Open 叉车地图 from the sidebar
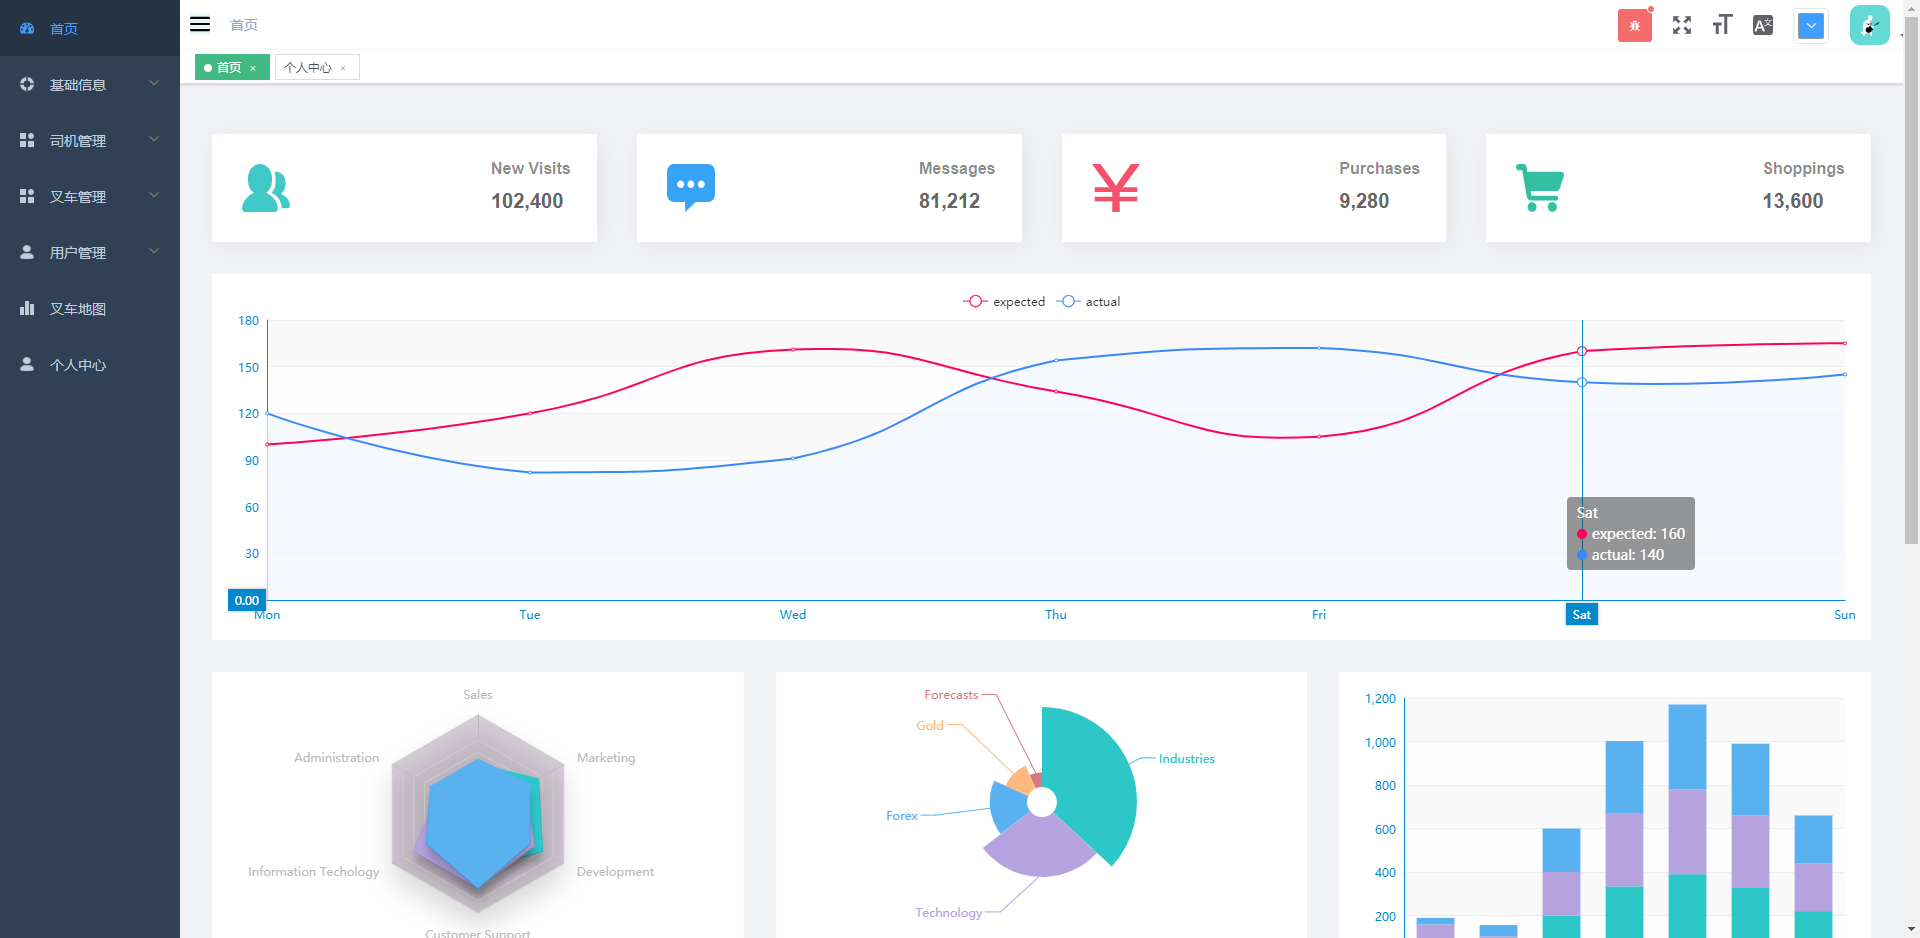This screenshot has width=1920, height=938. [78, 309]
